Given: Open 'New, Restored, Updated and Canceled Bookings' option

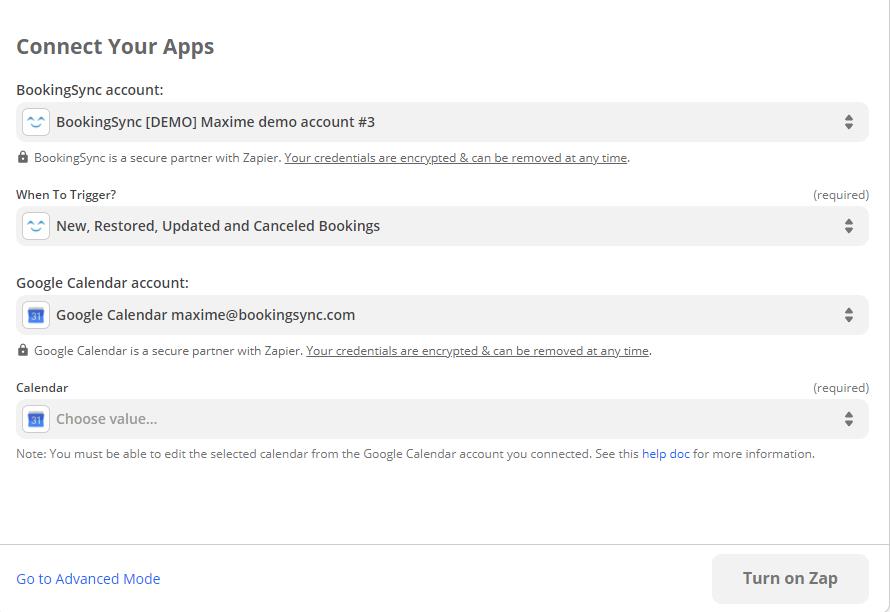Looking at the screenshot, I should pyautogui.click(x=218, y=226).
